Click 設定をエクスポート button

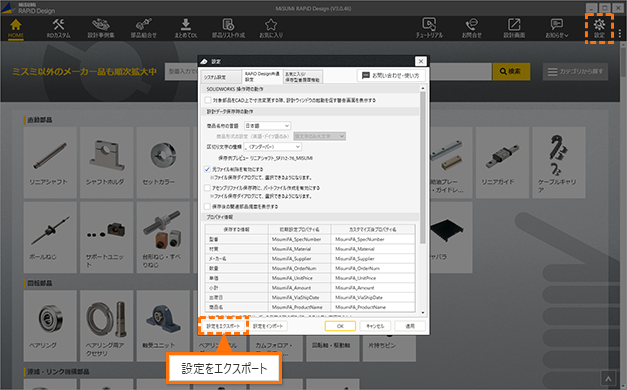(223, 326)
